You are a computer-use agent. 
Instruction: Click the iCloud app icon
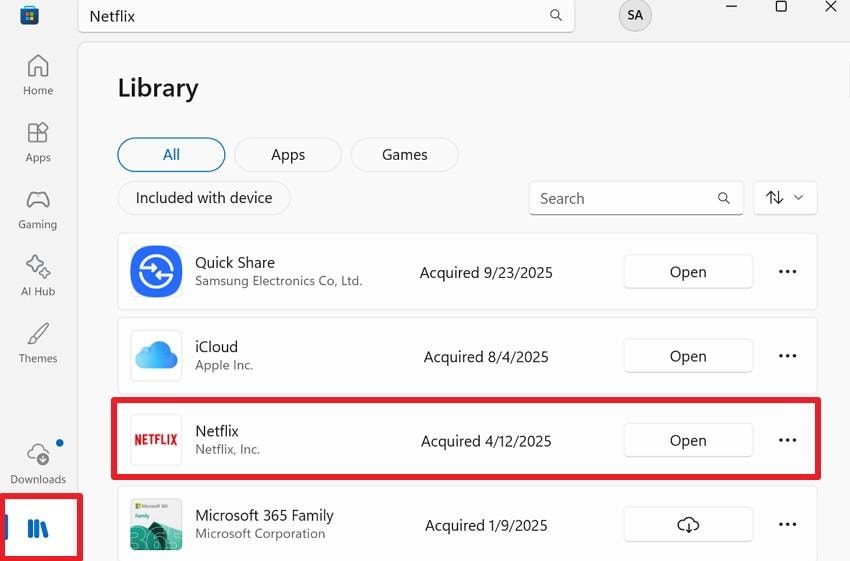156,356
